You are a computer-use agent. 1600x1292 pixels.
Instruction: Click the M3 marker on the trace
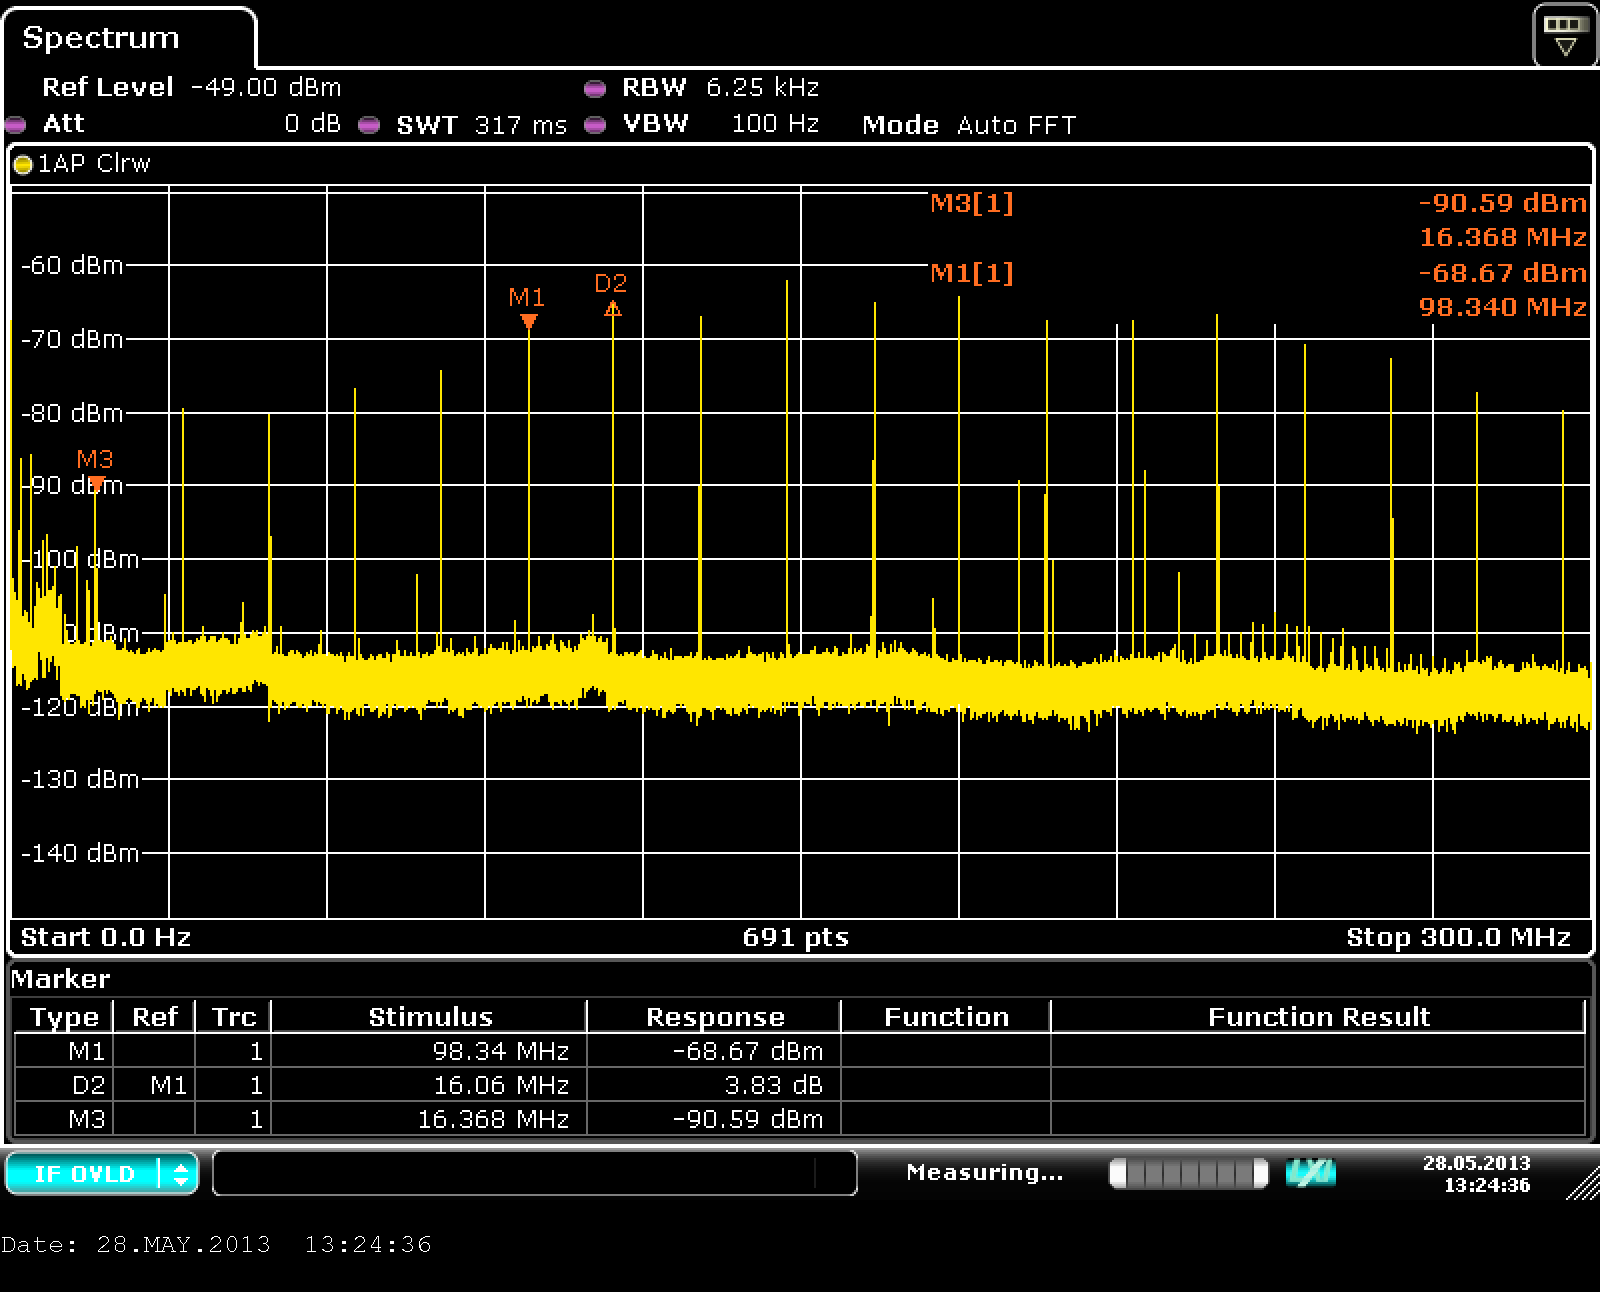click(96, 484)
